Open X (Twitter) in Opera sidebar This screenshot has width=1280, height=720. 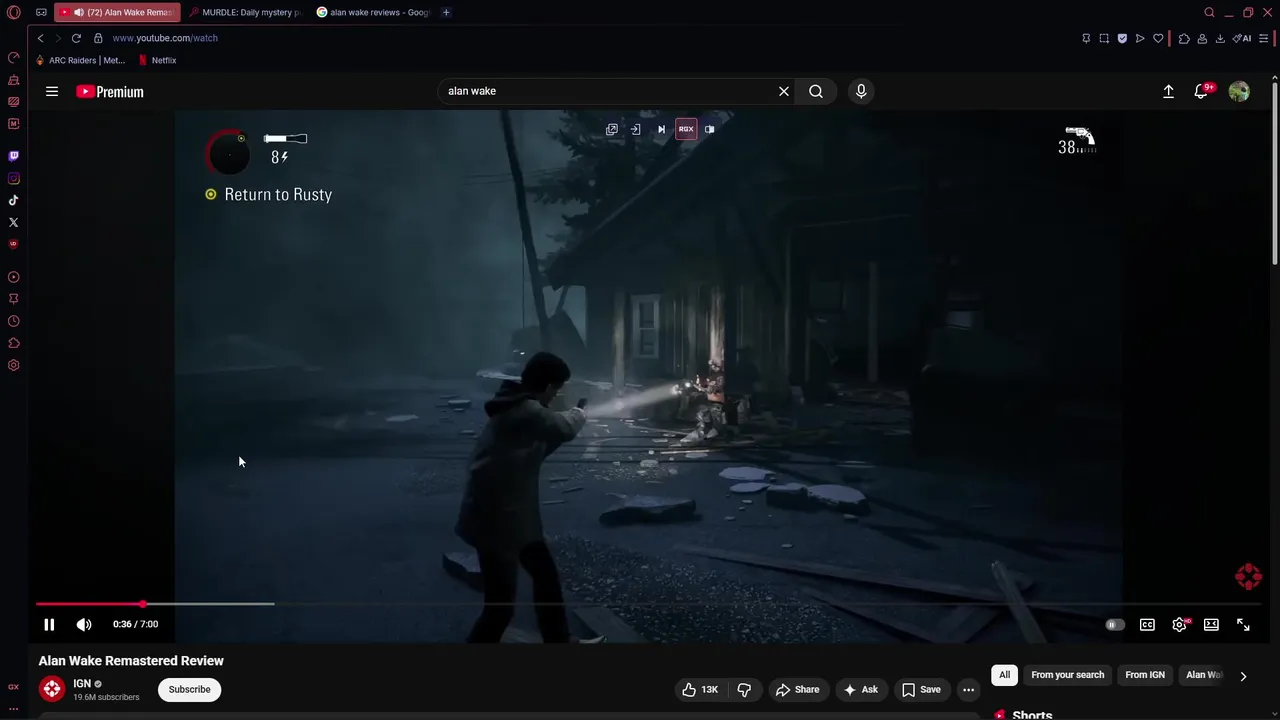pos(13,222)
